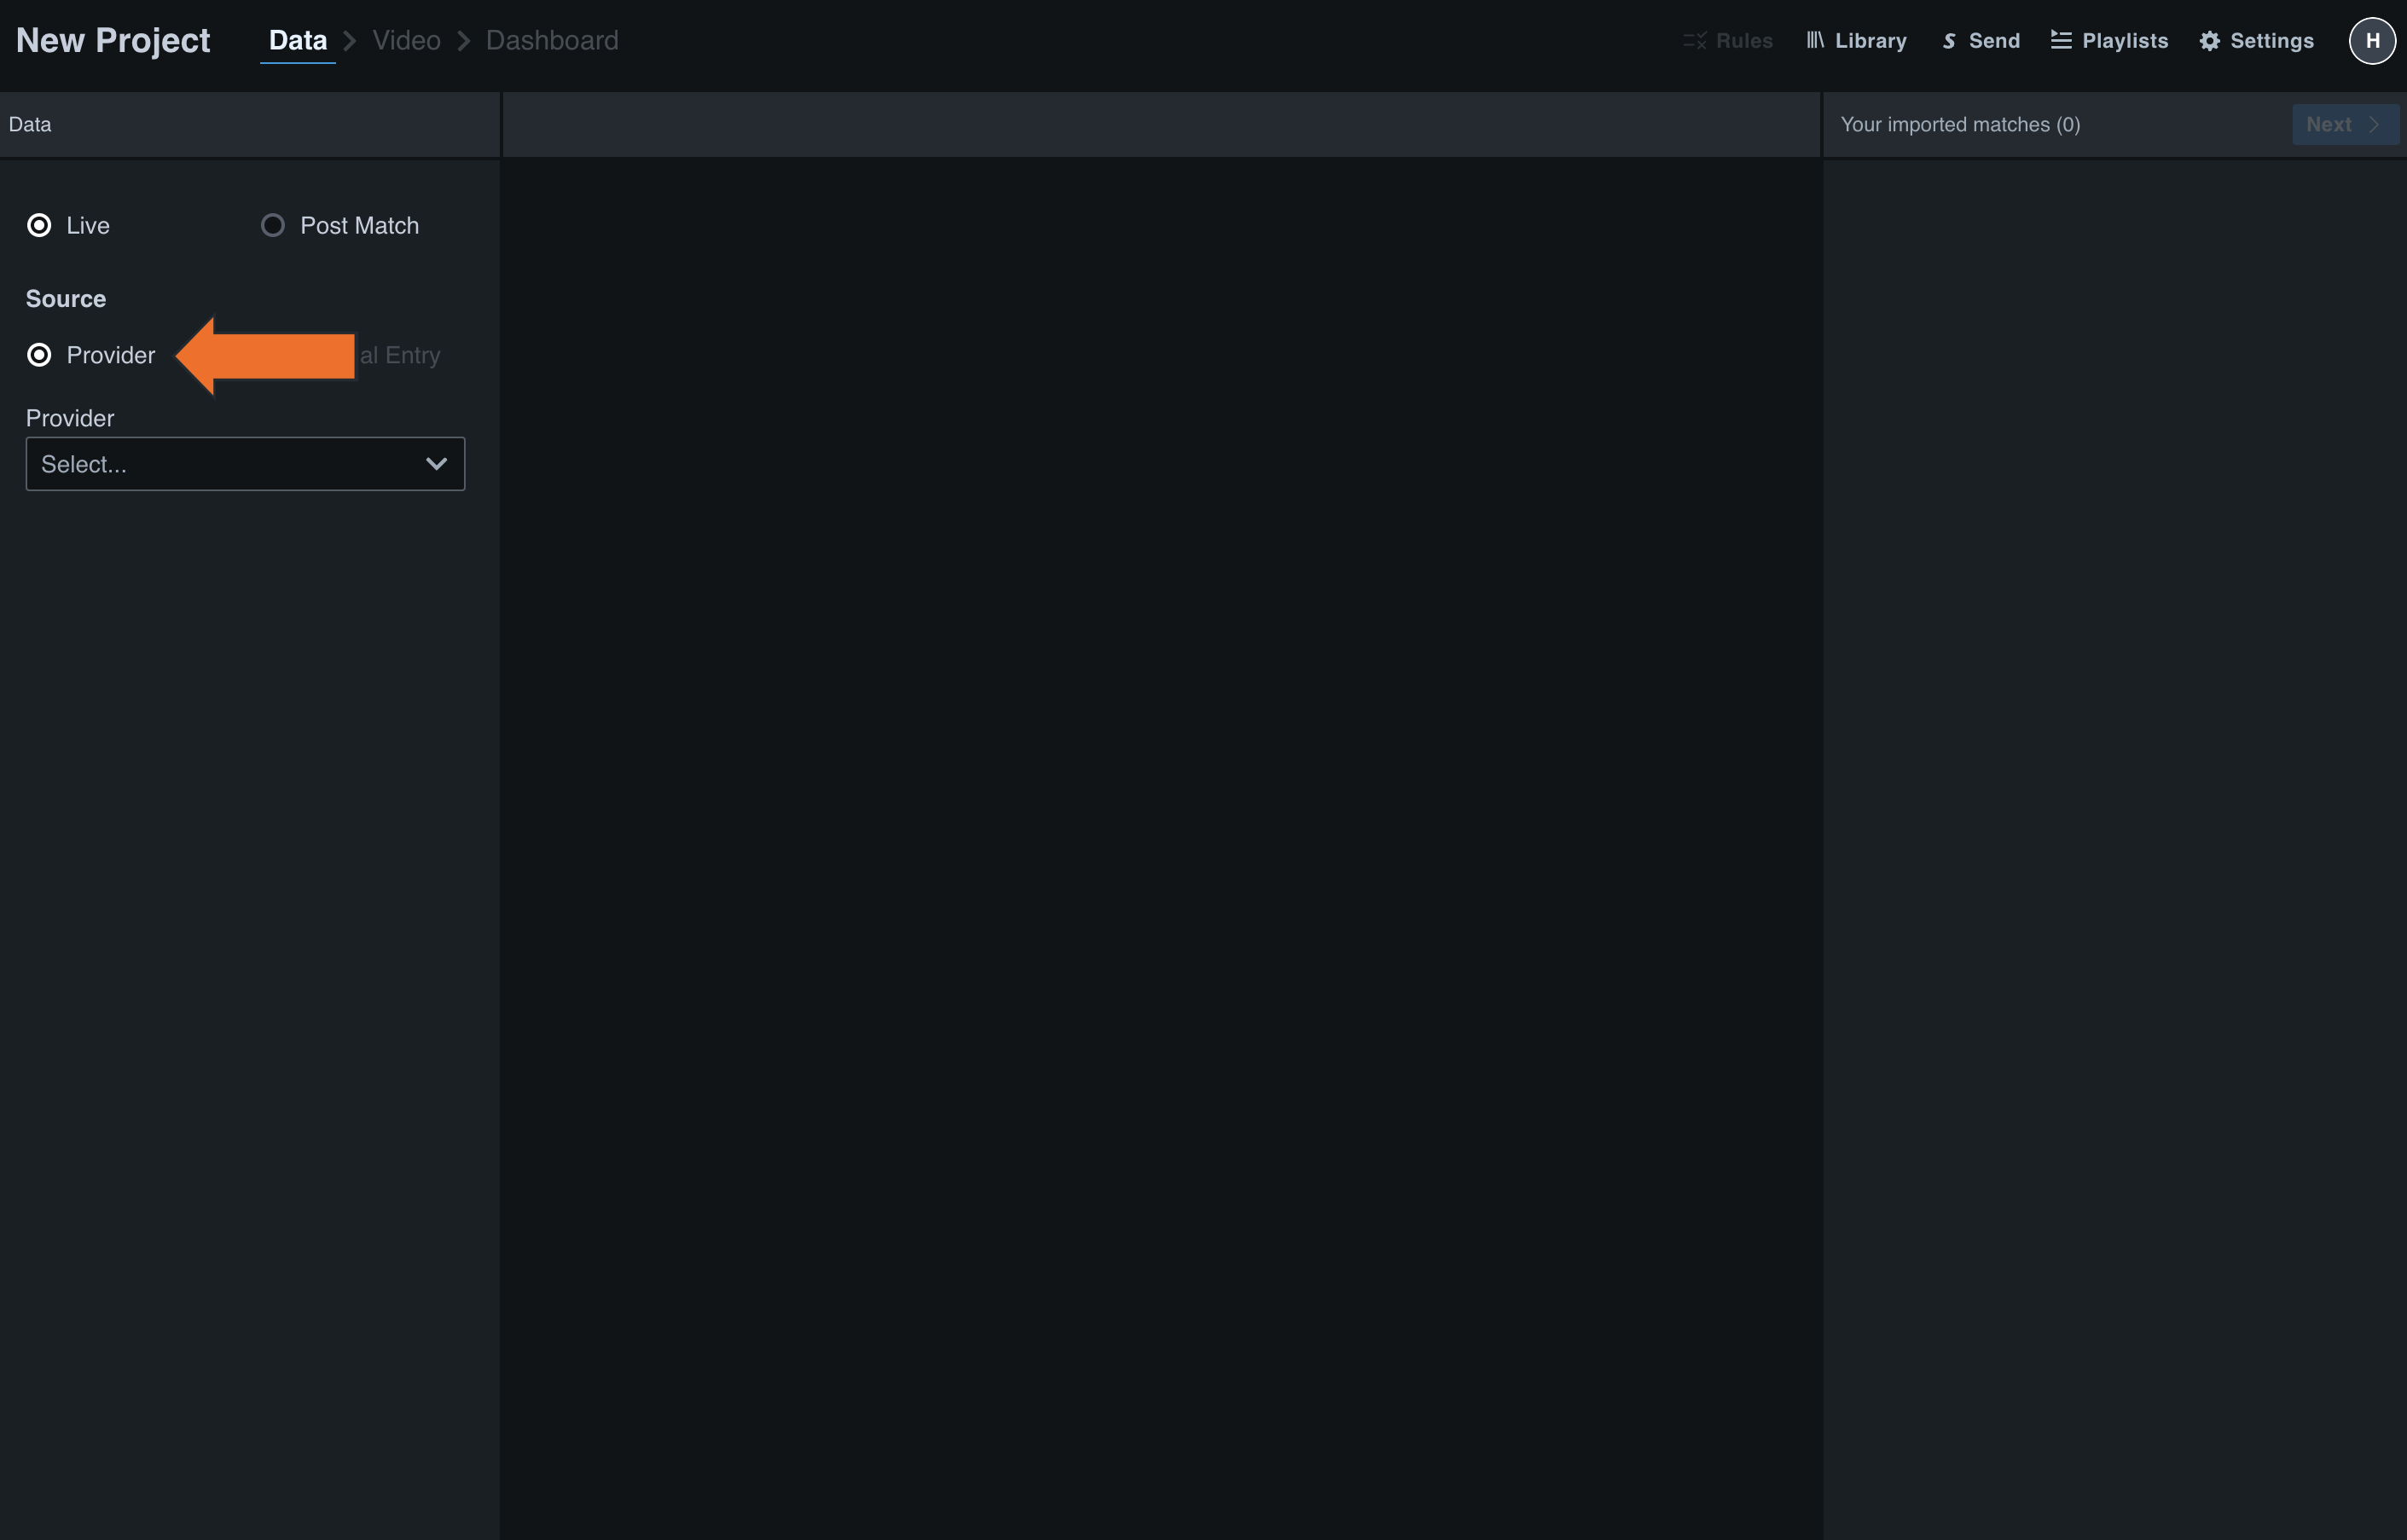The image size is (2407, 1540).
Task: Click the Library books icon
Action: click(x=1815, y=40)
